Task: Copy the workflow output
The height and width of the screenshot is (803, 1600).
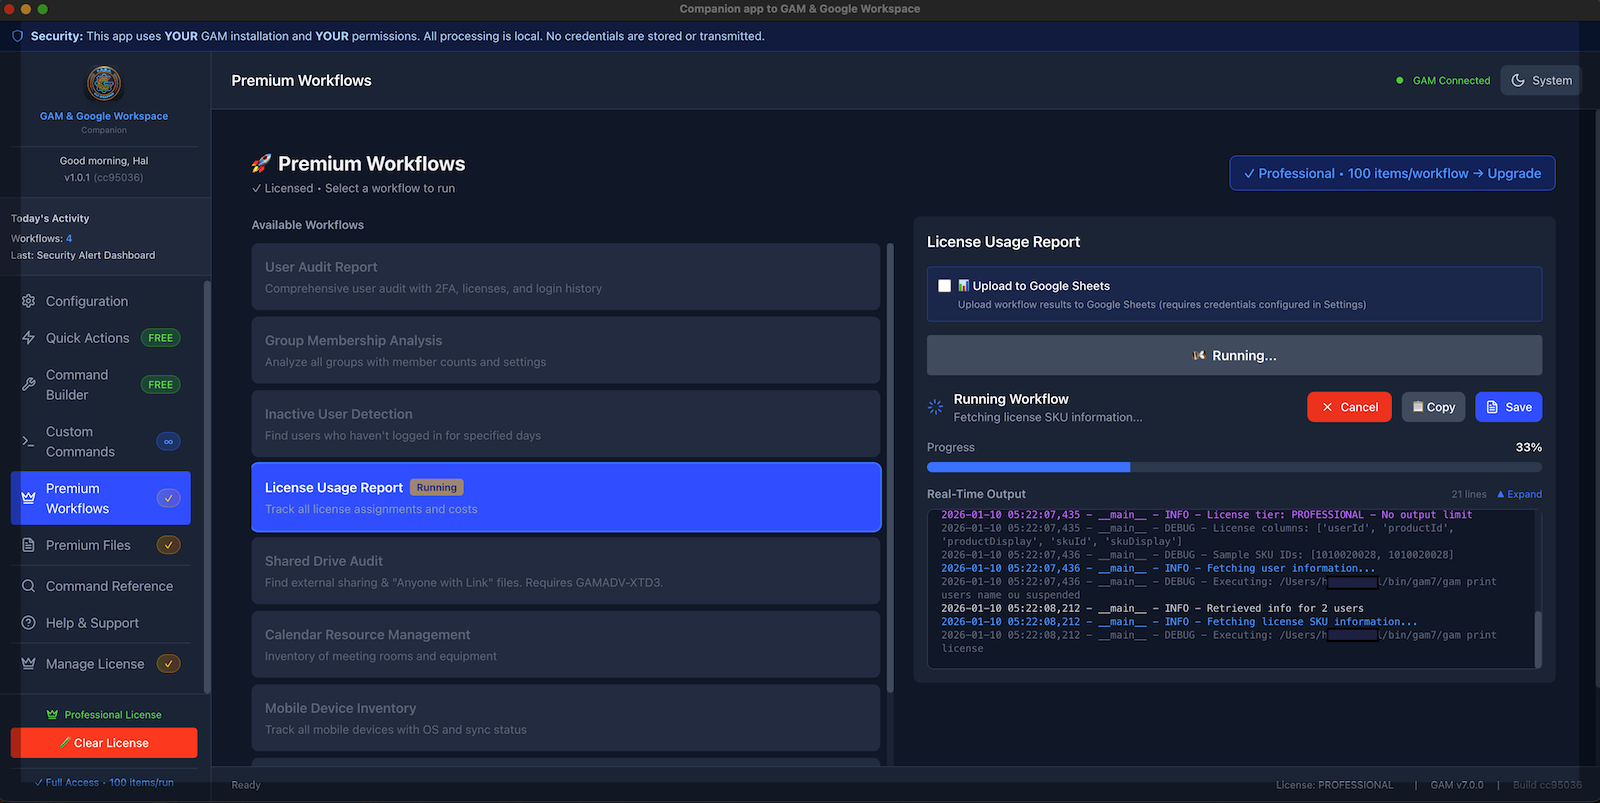Action: click(1433, 407)
